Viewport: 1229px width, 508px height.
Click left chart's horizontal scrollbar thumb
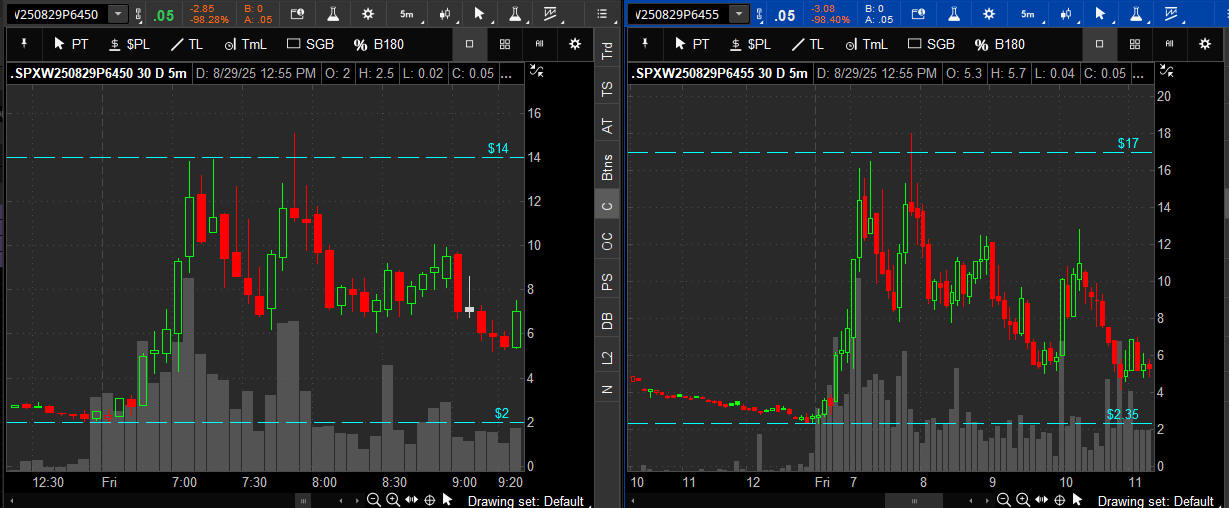pyautogui.click(x=300, y=500)
